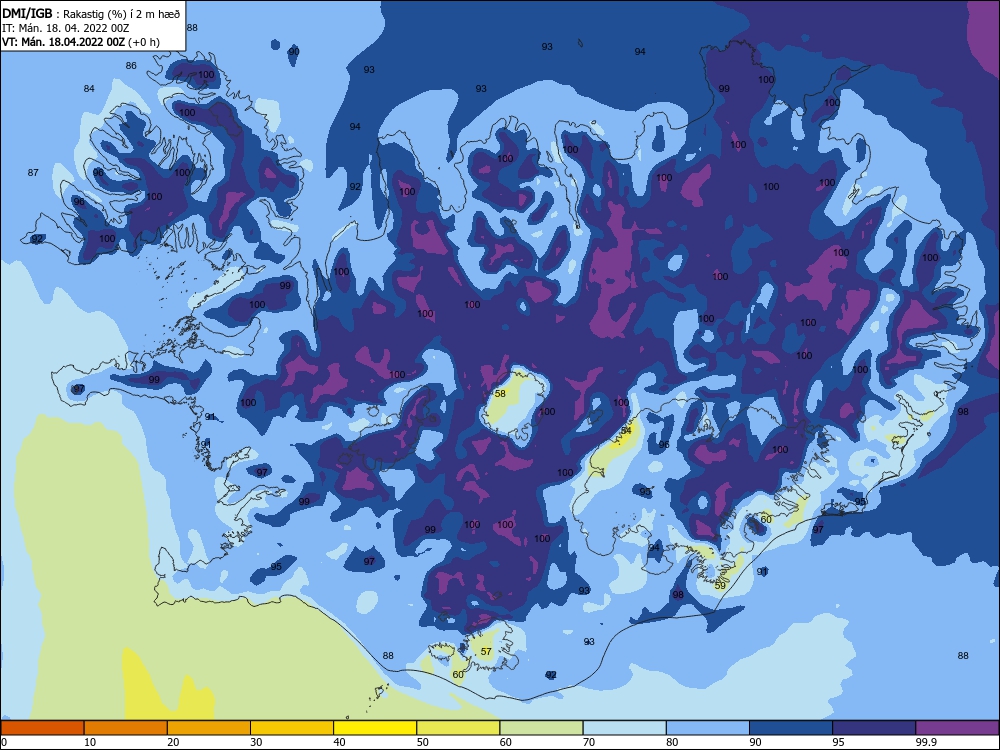1000x750 pixels.
Task: Select the '86' humidity value in the northwest sea
Action: (x=131, y=65)
